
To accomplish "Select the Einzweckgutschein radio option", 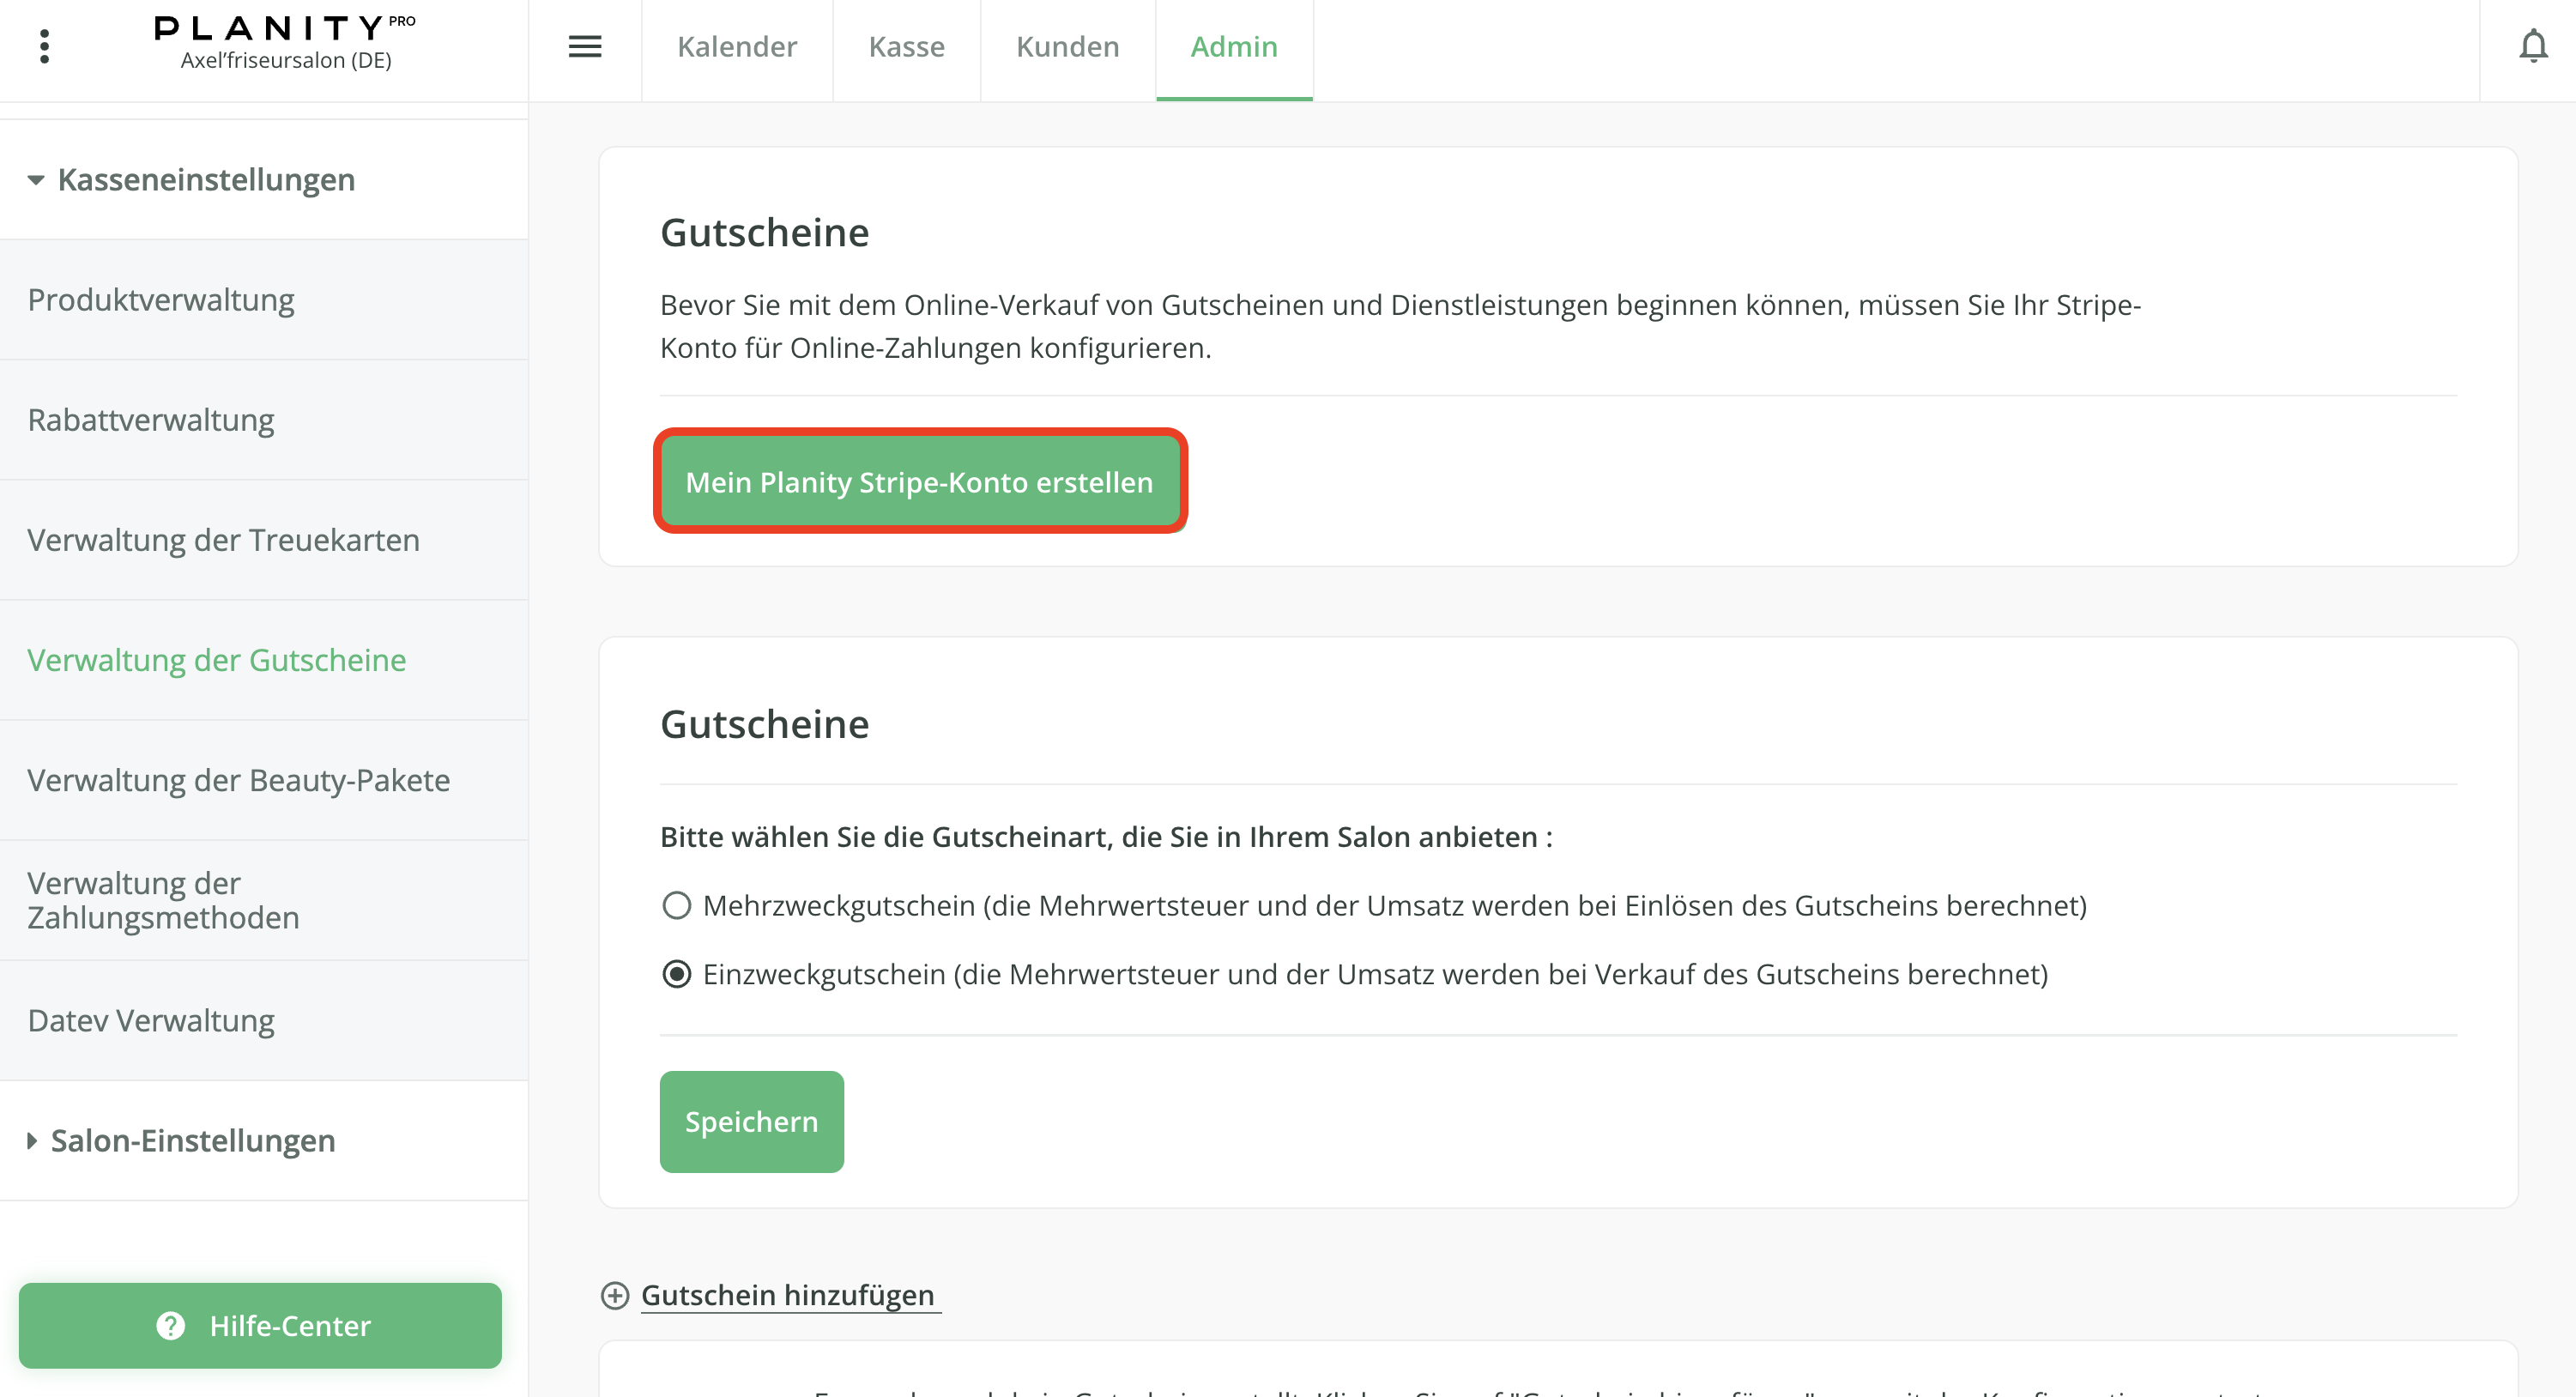I will 677,974.
